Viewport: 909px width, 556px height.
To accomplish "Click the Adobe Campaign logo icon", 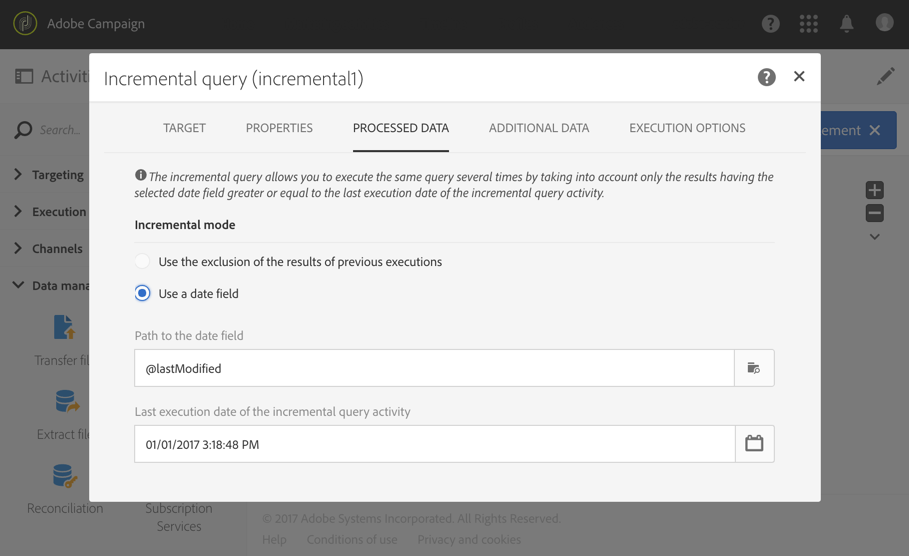I will [x=25, y=24].
